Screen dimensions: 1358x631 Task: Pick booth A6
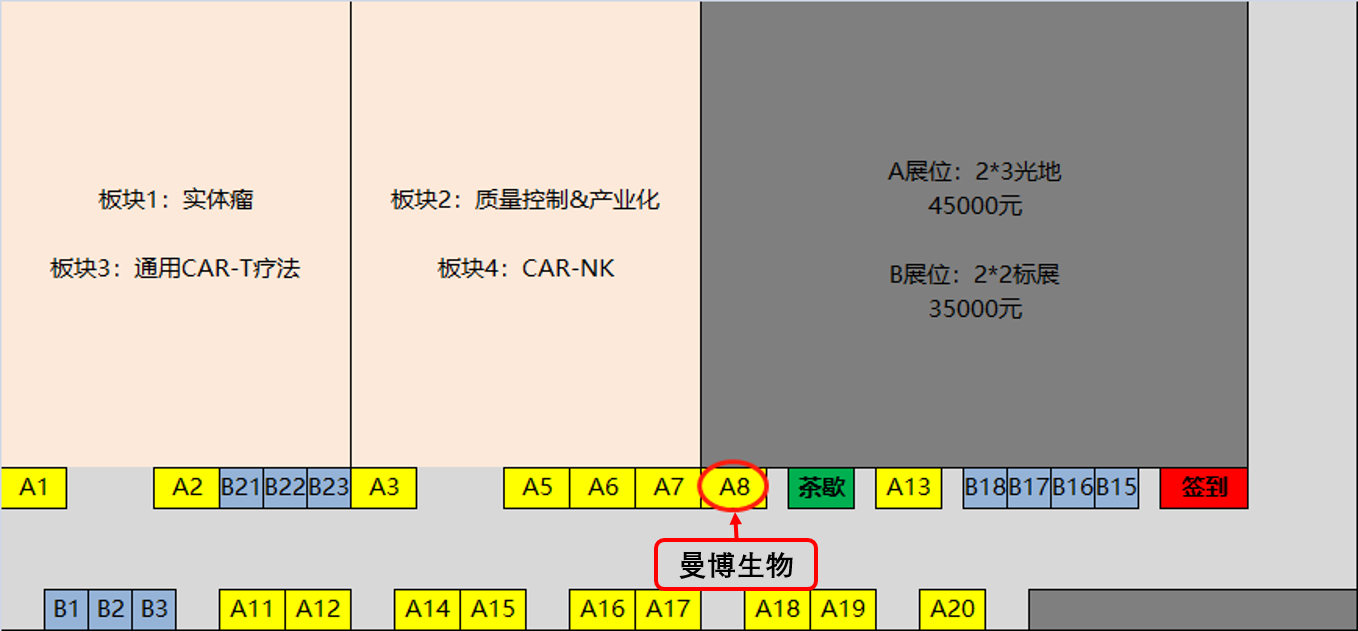coord(603,488)
